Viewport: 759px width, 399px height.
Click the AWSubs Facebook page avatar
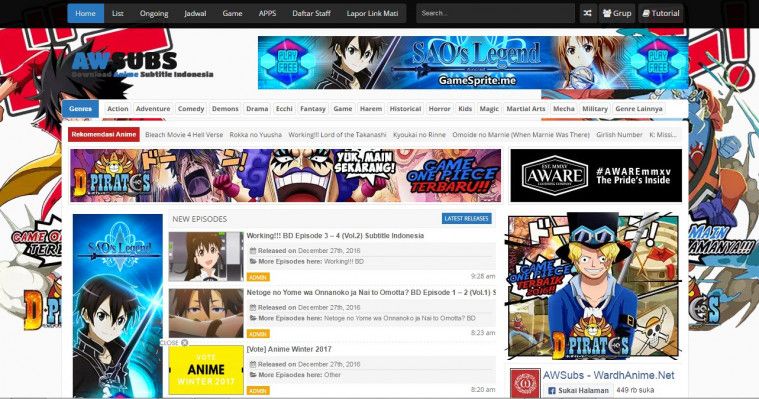pyautogui.click(x=525, y=383)
